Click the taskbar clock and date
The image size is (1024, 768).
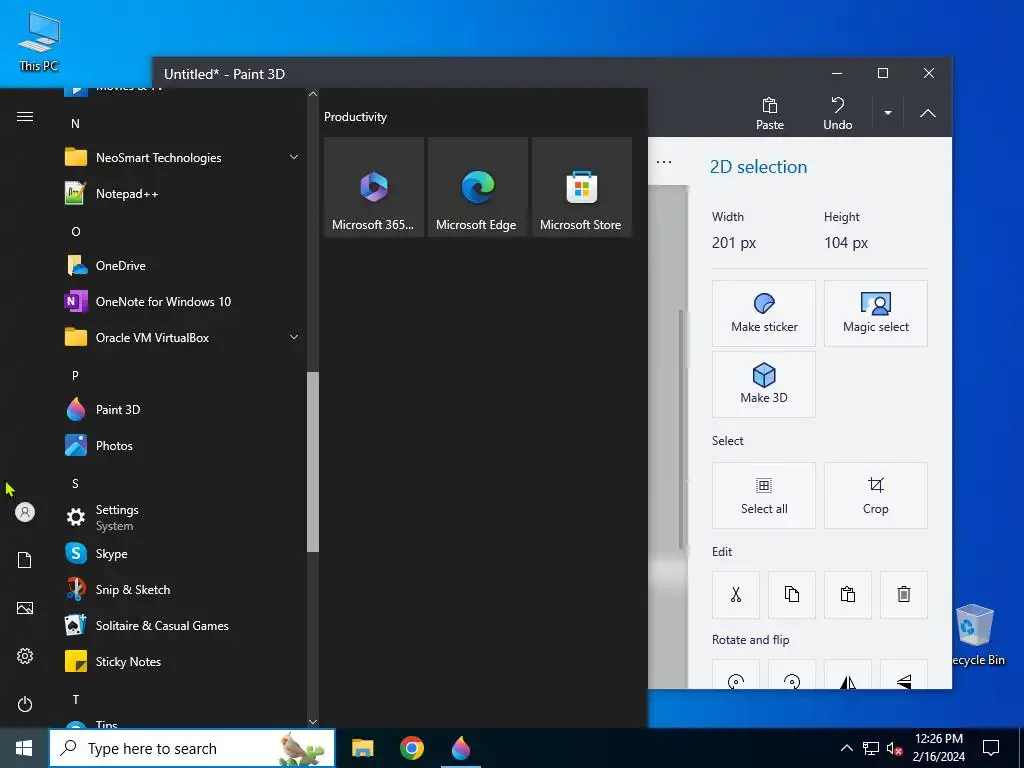point(938,748)
